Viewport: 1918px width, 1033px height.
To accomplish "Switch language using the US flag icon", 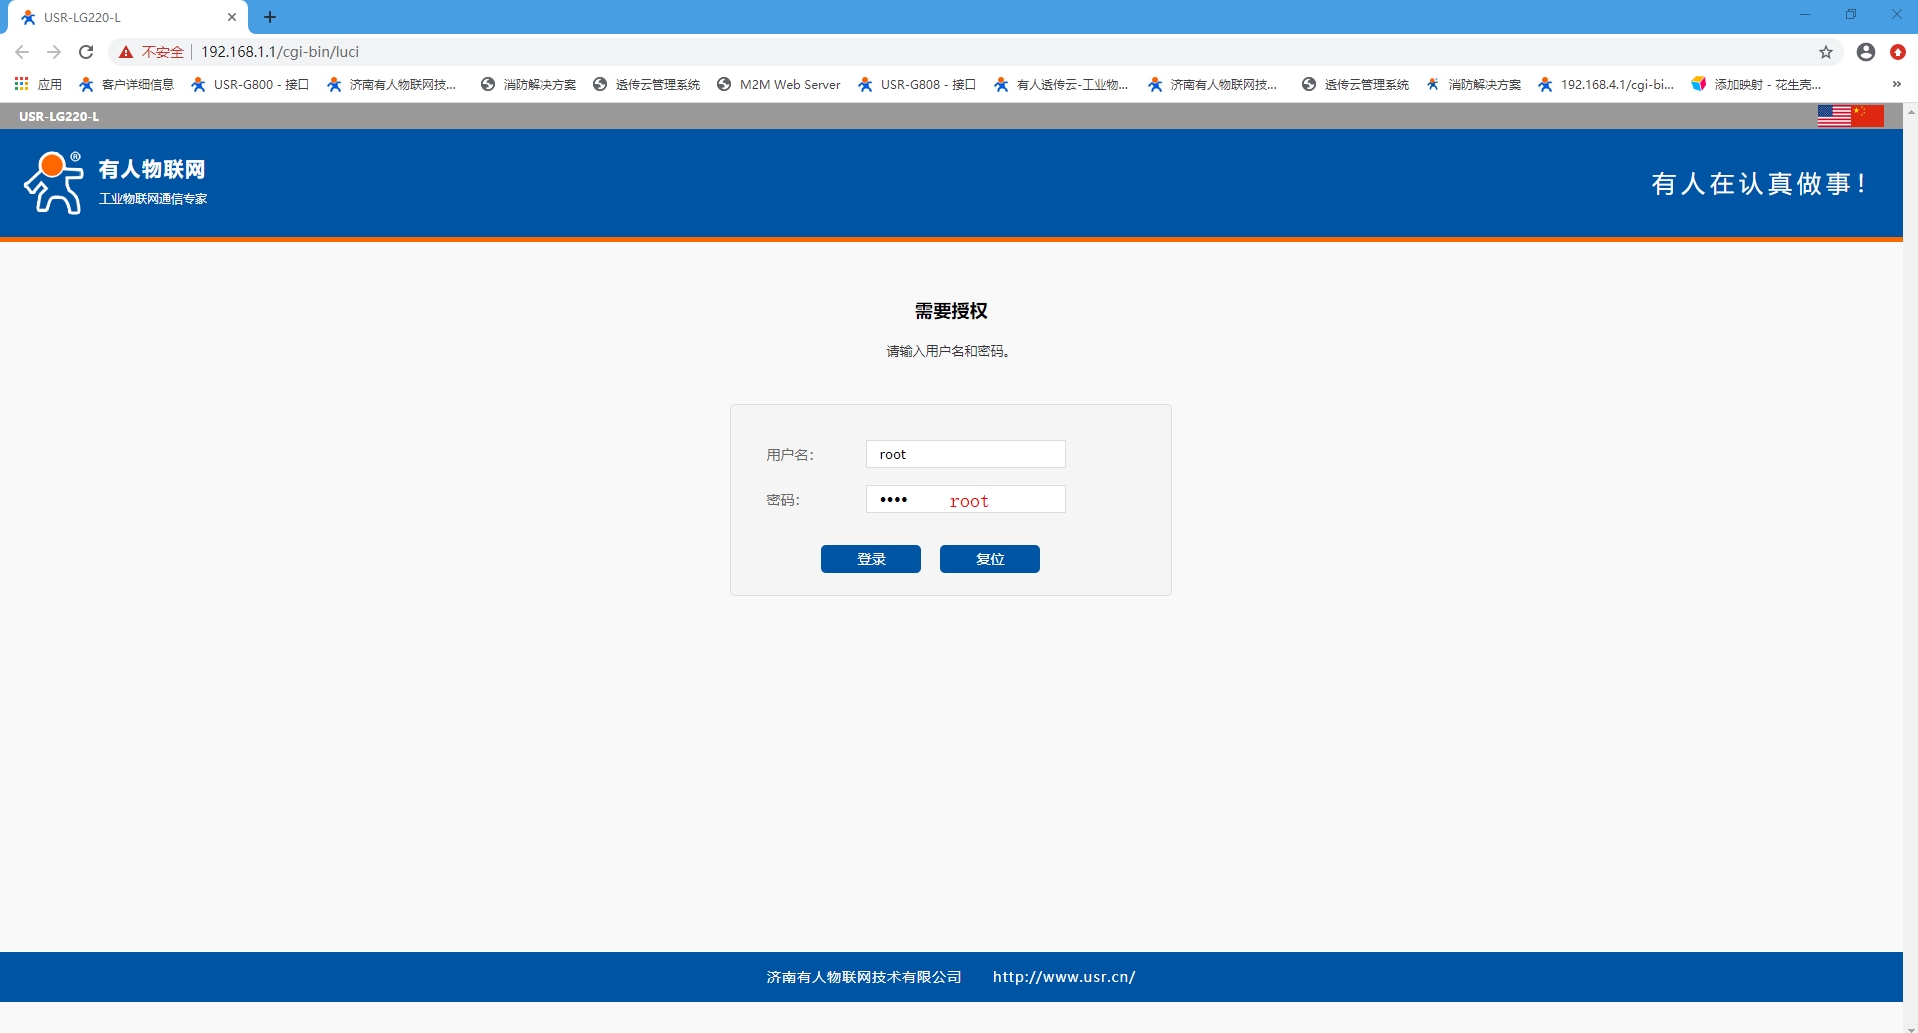I will [x=1834, y=116].
